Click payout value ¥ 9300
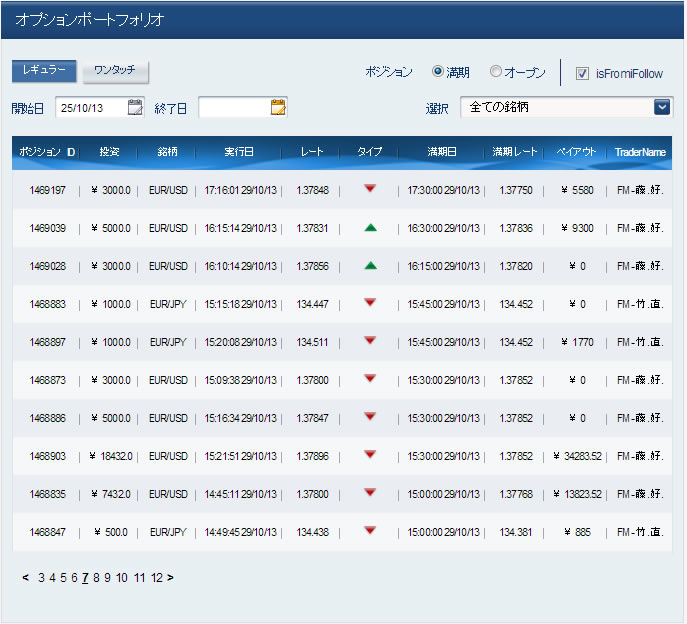The width and height of the screenshot is (687, 624). pos(577,228)
